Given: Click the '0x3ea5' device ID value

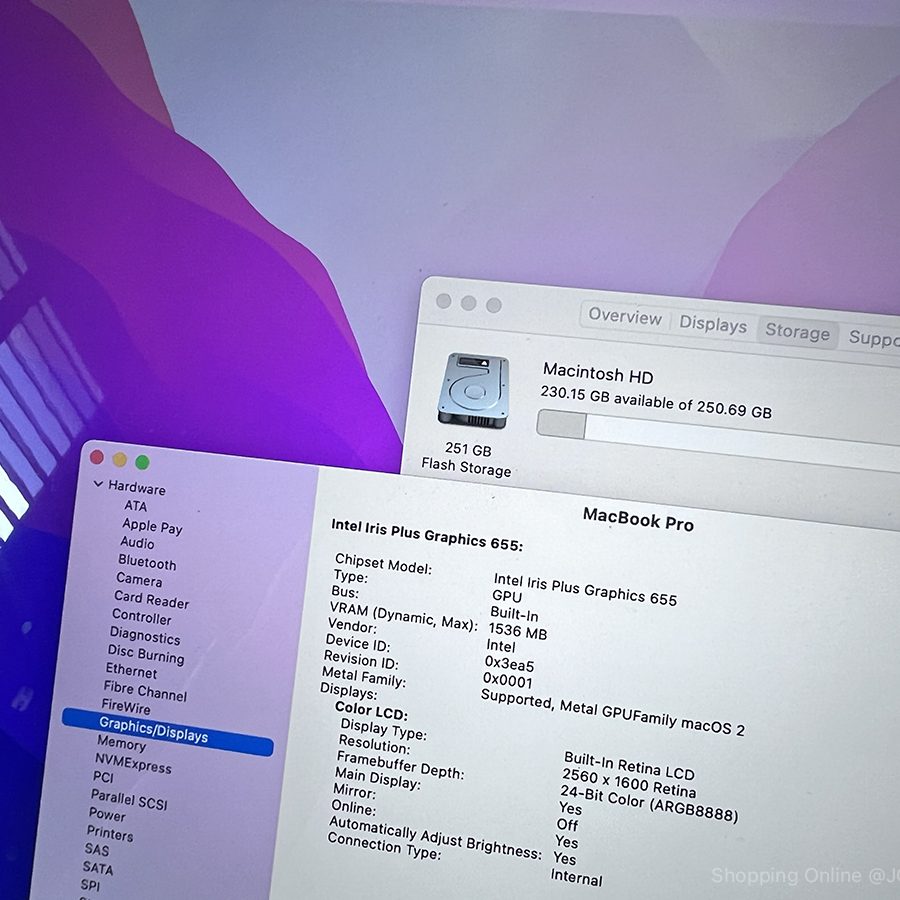Looking at the screenshot, I should coord(509,664).
